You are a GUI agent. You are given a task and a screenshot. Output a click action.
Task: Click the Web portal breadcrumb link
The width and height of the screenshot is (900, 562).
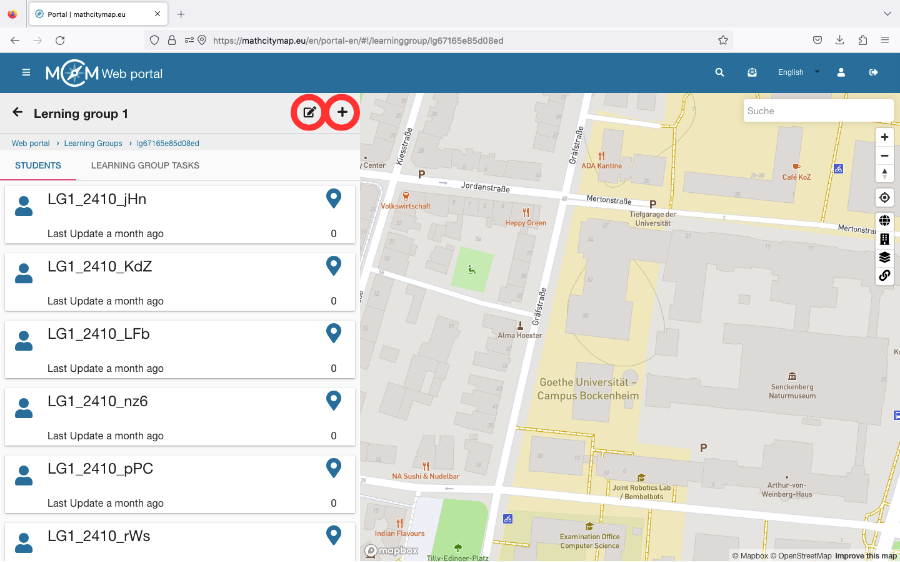(31, 143)
